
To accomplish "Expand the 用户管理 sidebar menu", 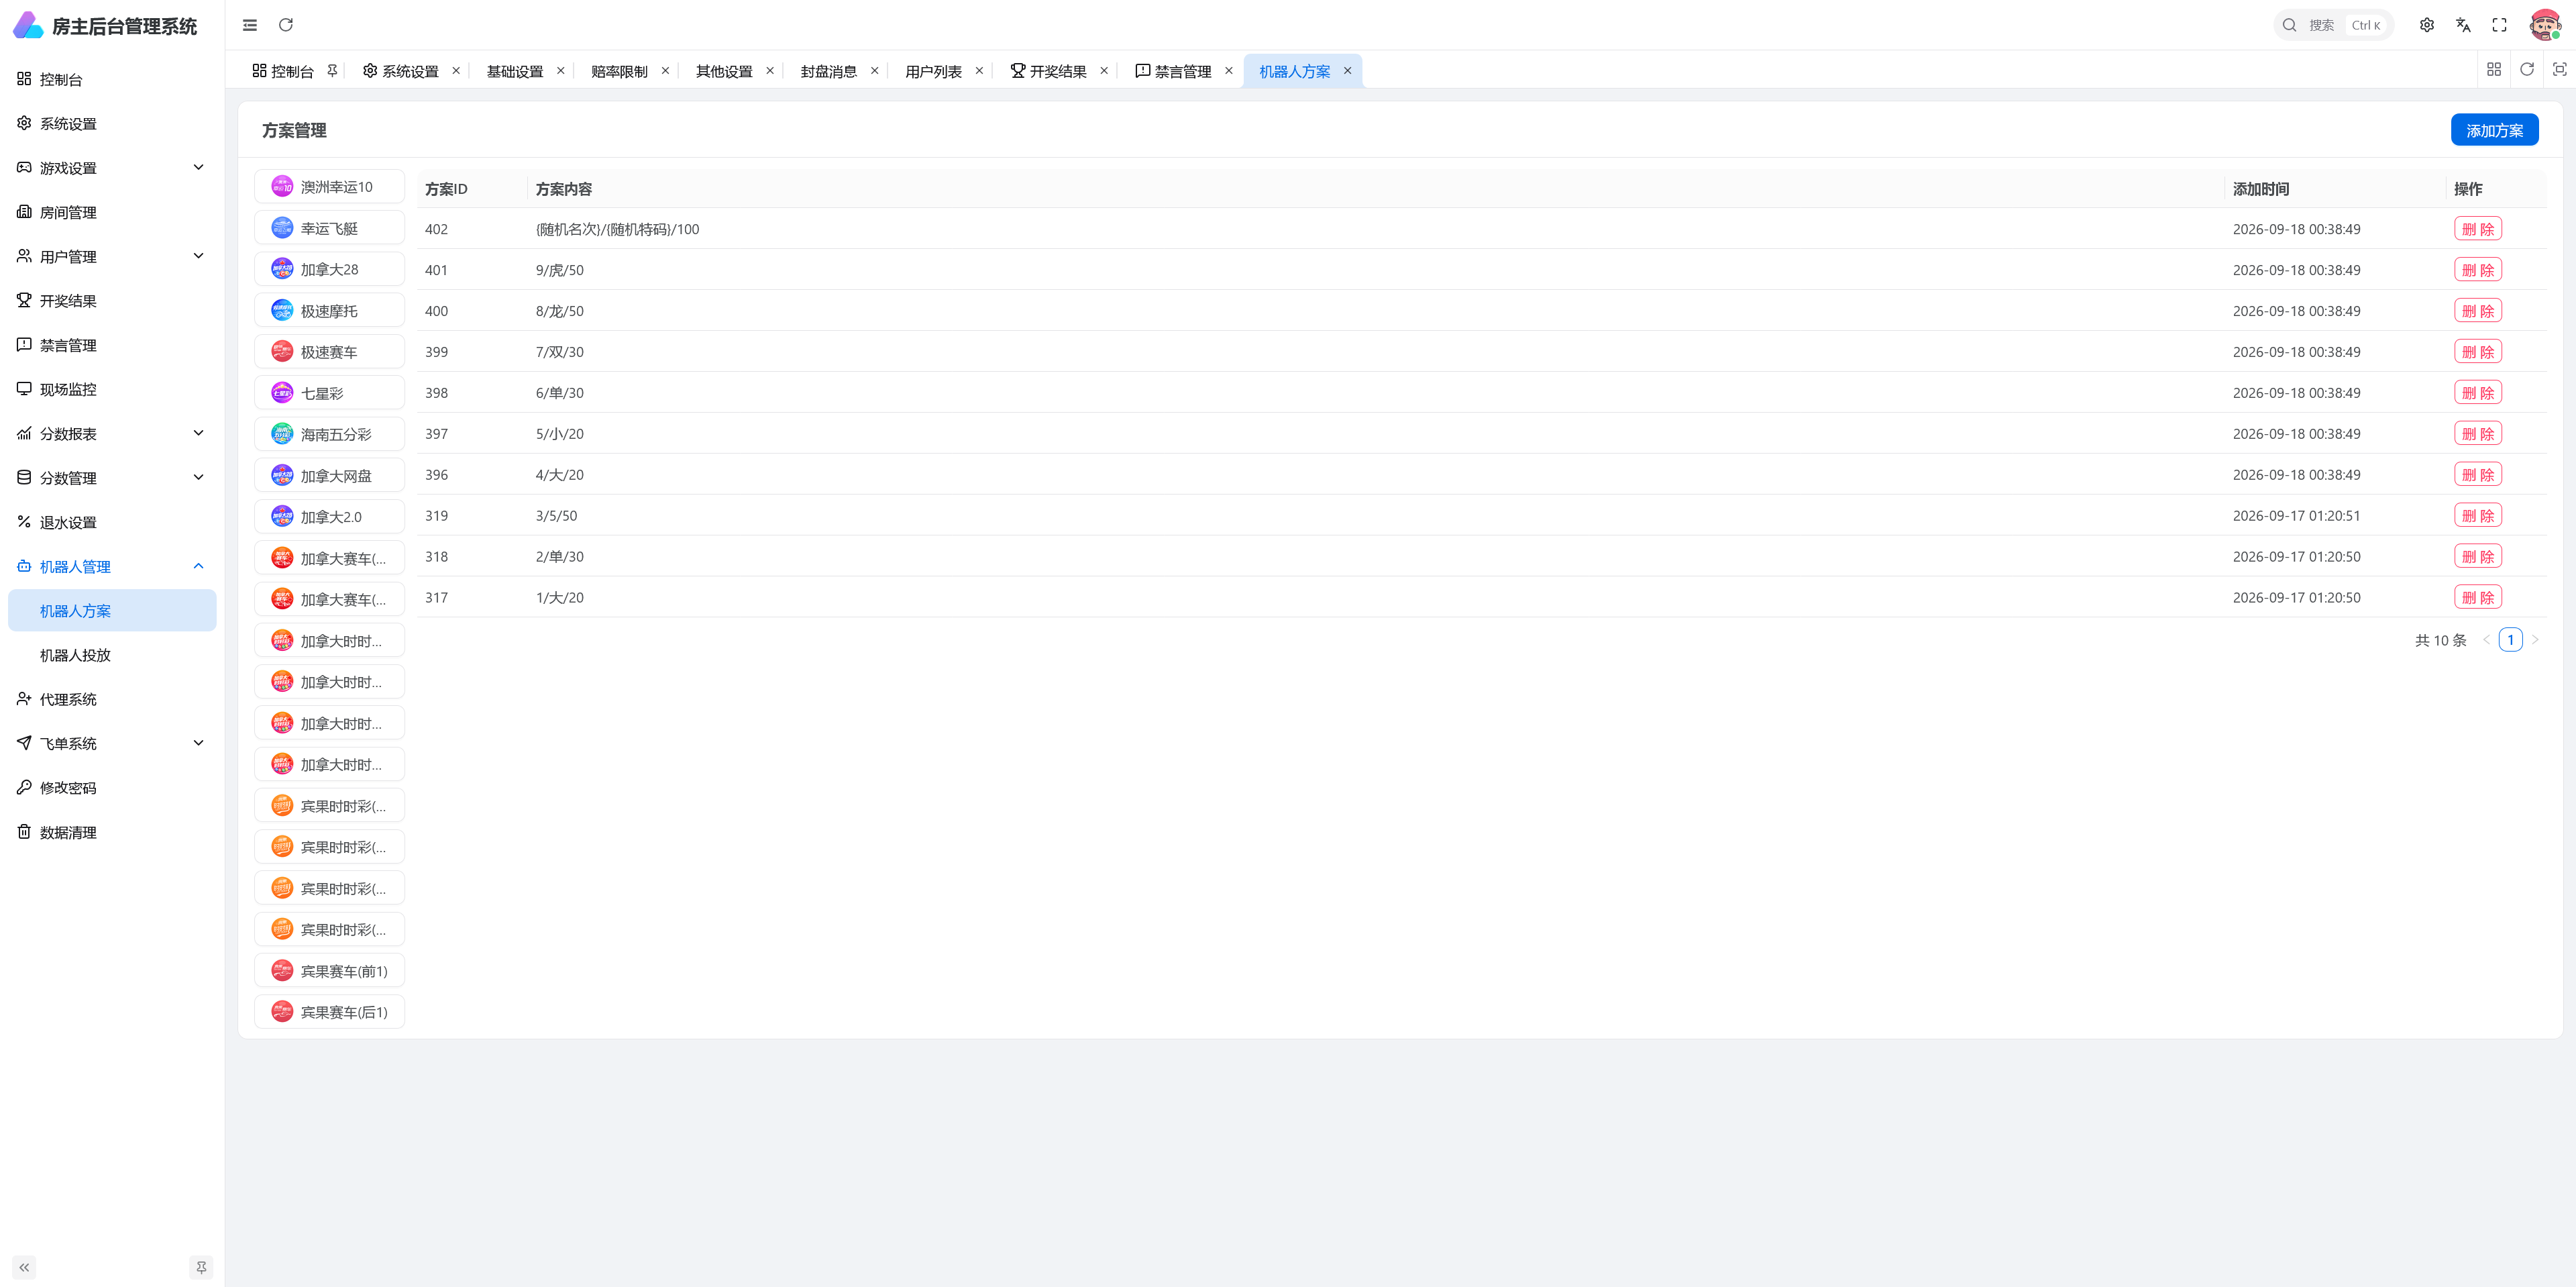I will click(x=112, y=256).
